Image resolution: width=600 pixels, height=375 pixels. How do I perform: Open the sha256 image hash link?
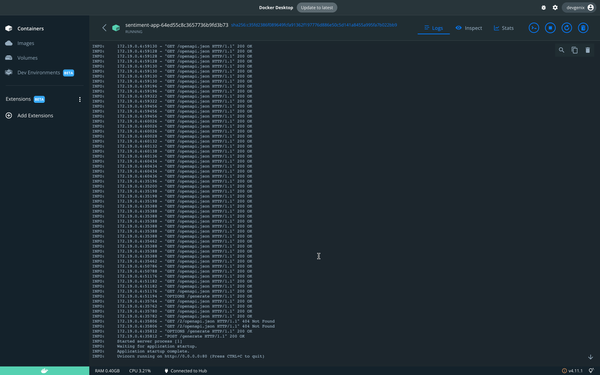pyautogui.click(x=314, y=25)
